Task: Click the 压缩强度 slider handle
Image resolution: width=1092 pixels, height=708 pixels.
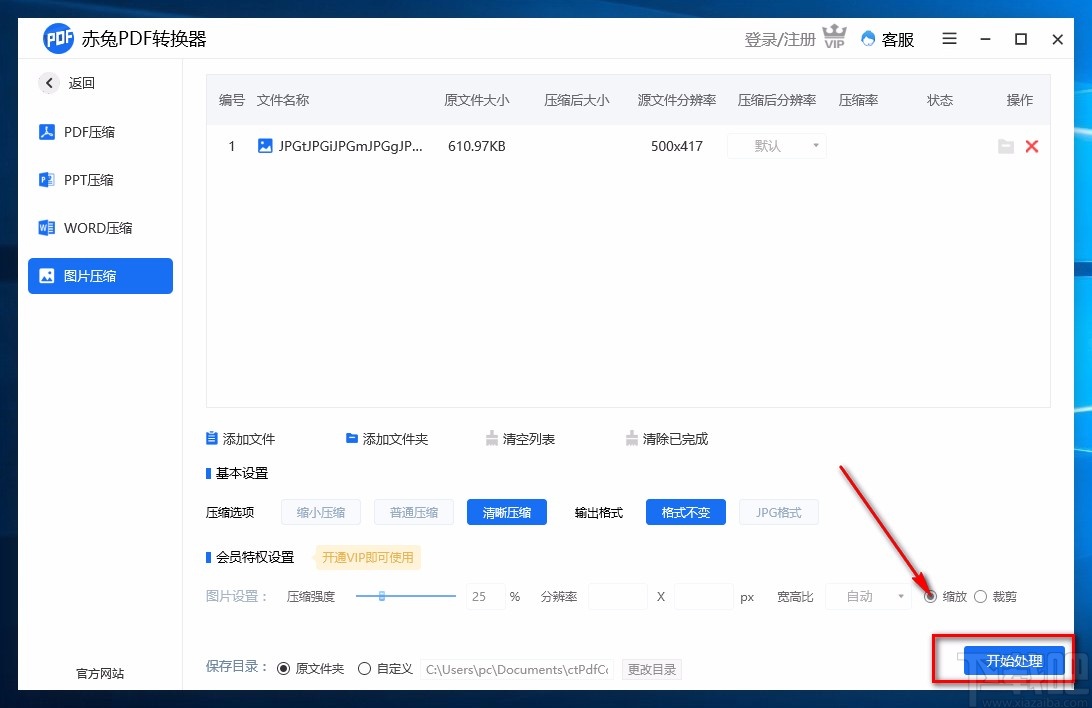Action: point(383,596)
